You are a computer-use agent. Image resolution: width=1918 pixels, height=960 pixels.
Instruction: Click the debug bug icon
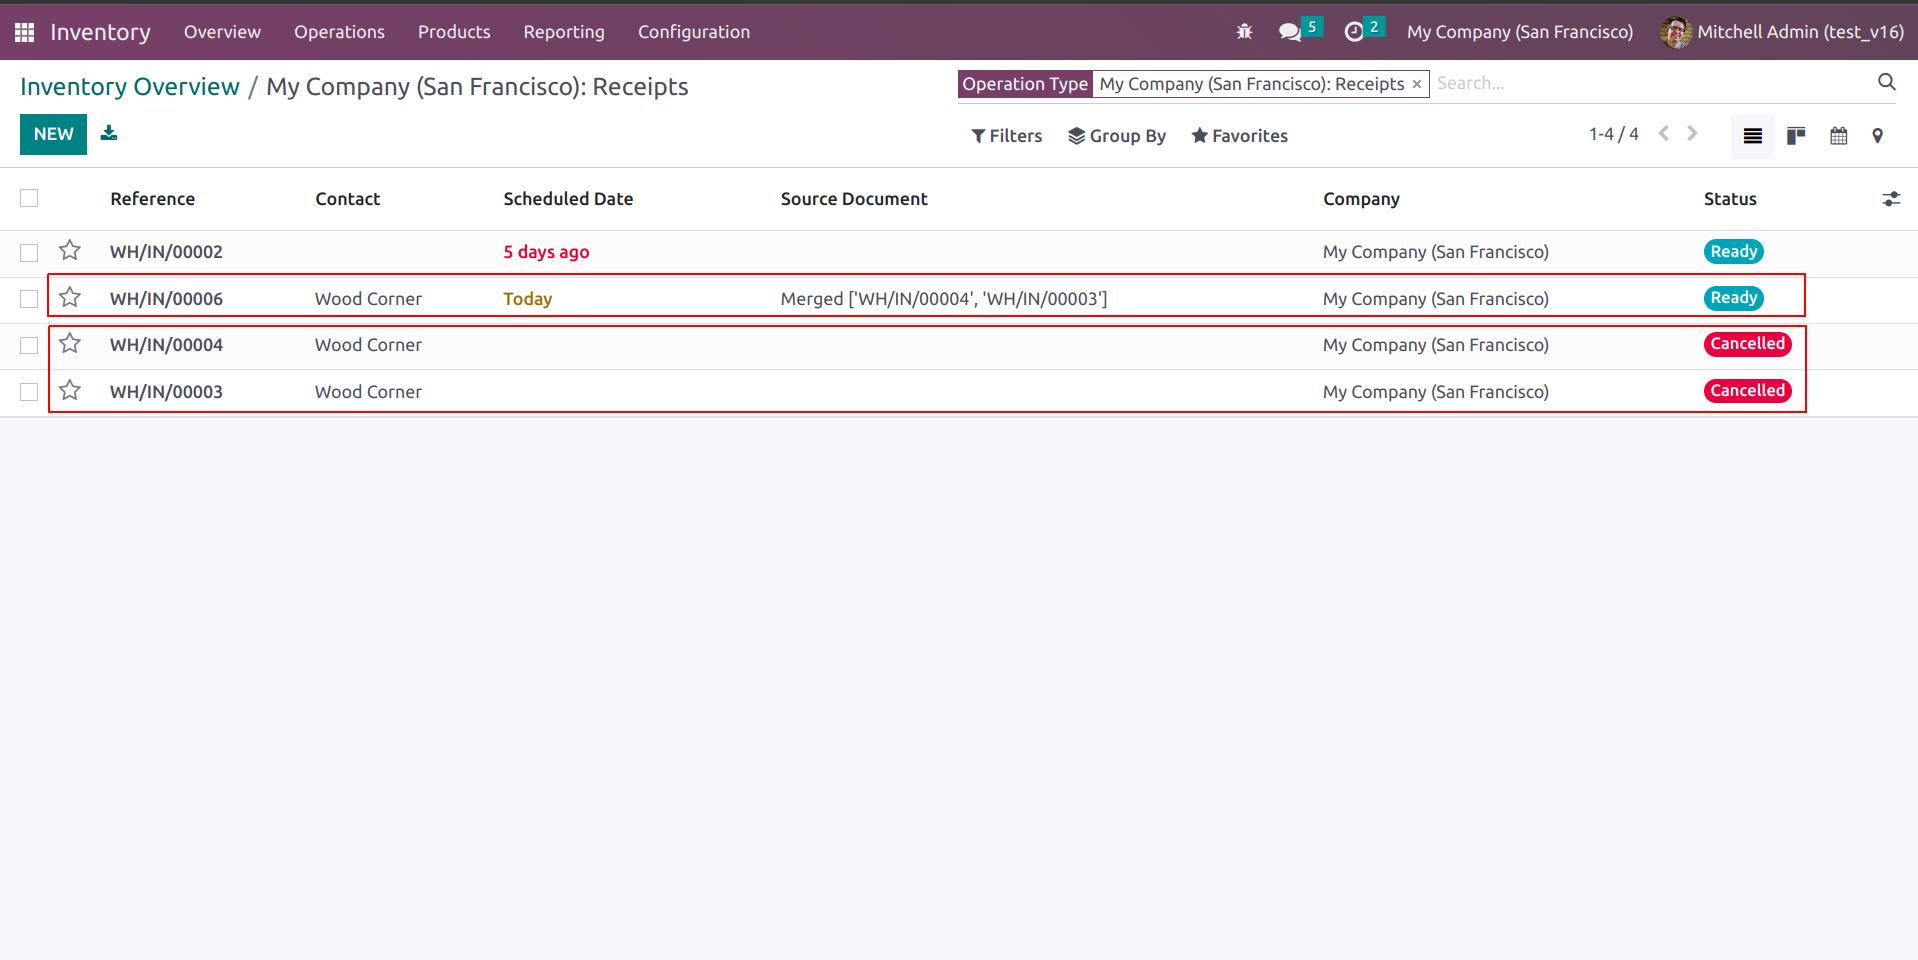click(1244, 32)
